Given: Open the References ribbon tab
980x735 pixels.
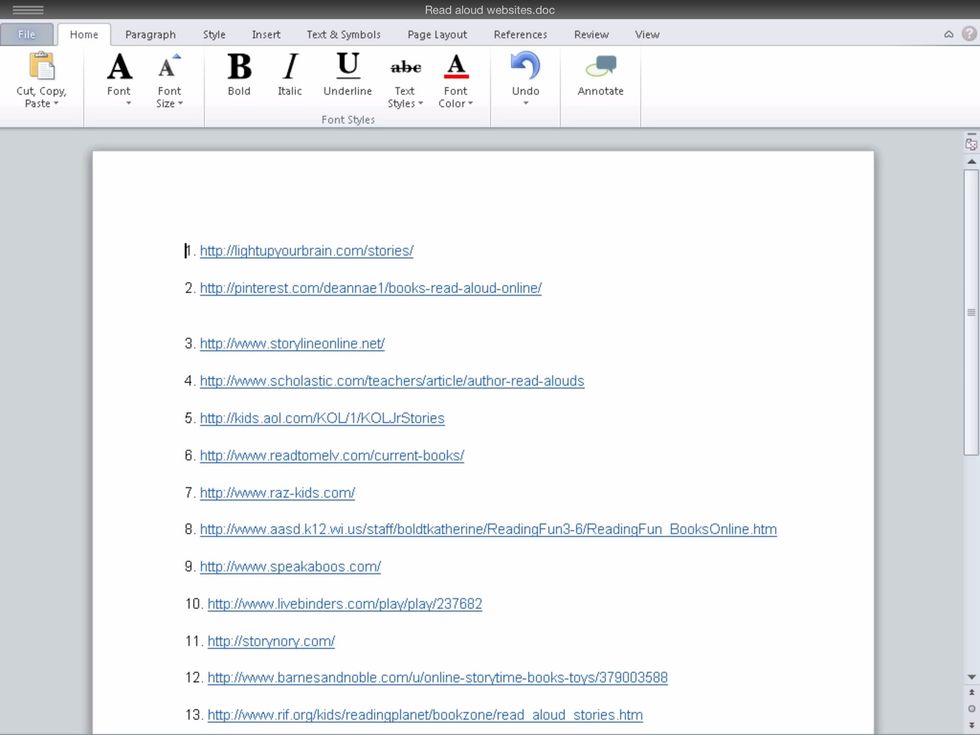Looking at the screenshot, I should point(520,33).
